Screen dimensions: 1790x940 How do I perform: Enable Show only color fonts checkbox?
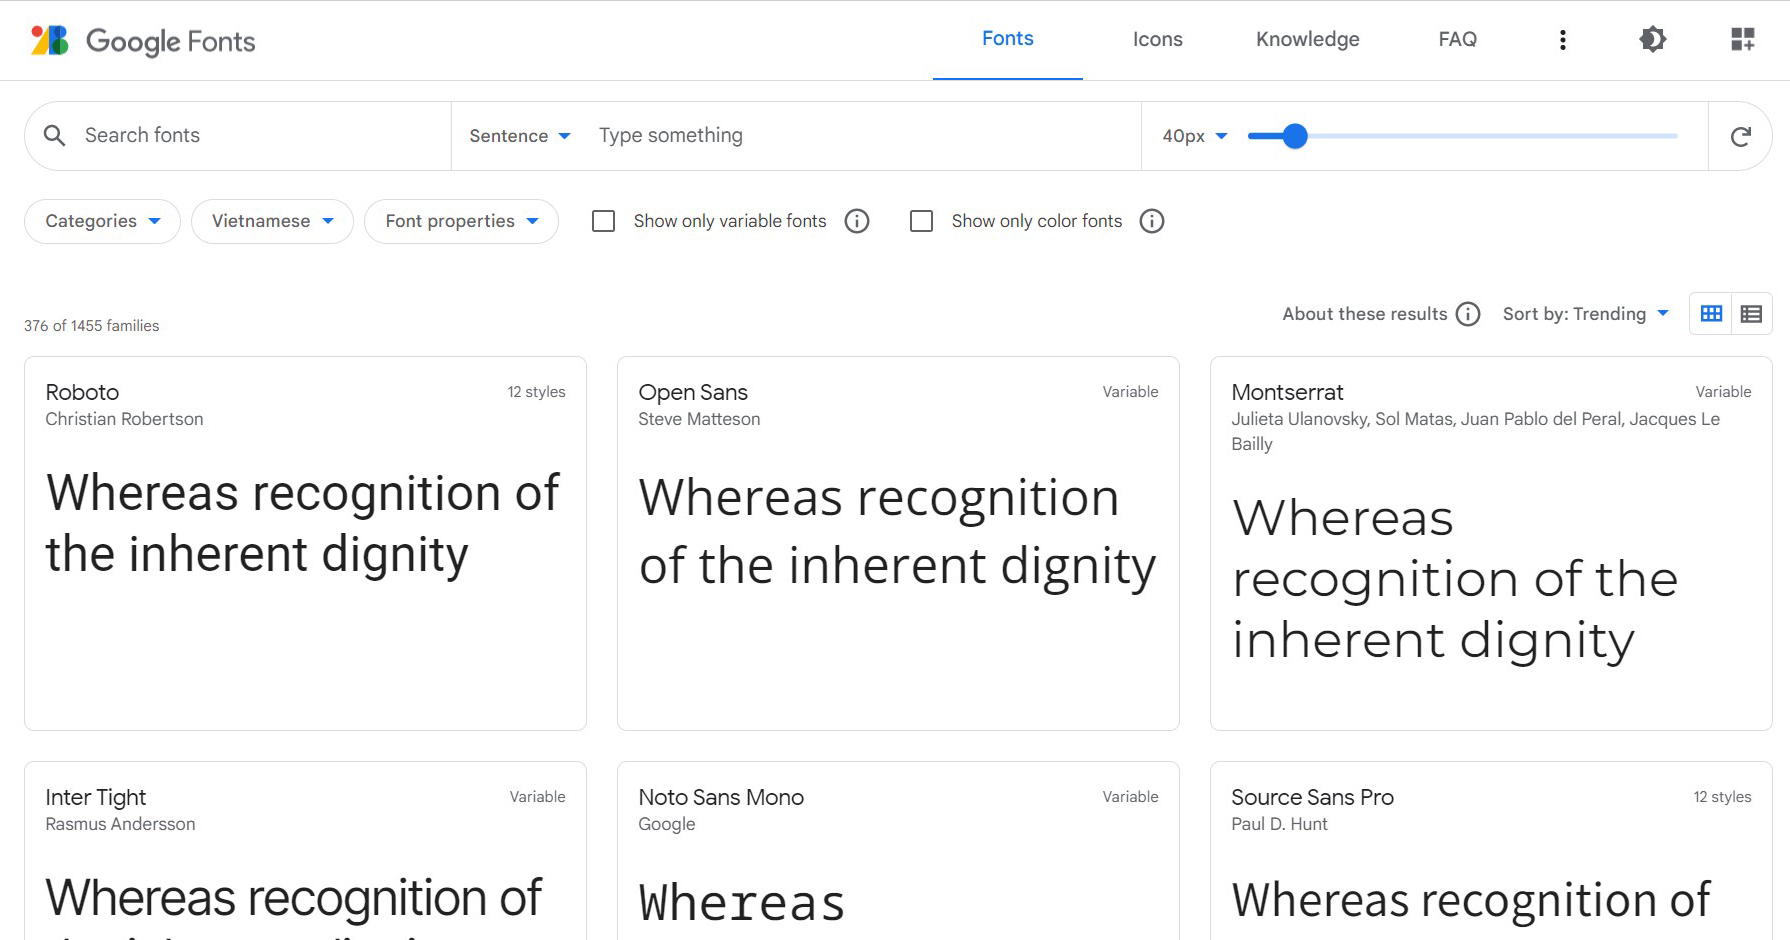click(x=921, y=221)
